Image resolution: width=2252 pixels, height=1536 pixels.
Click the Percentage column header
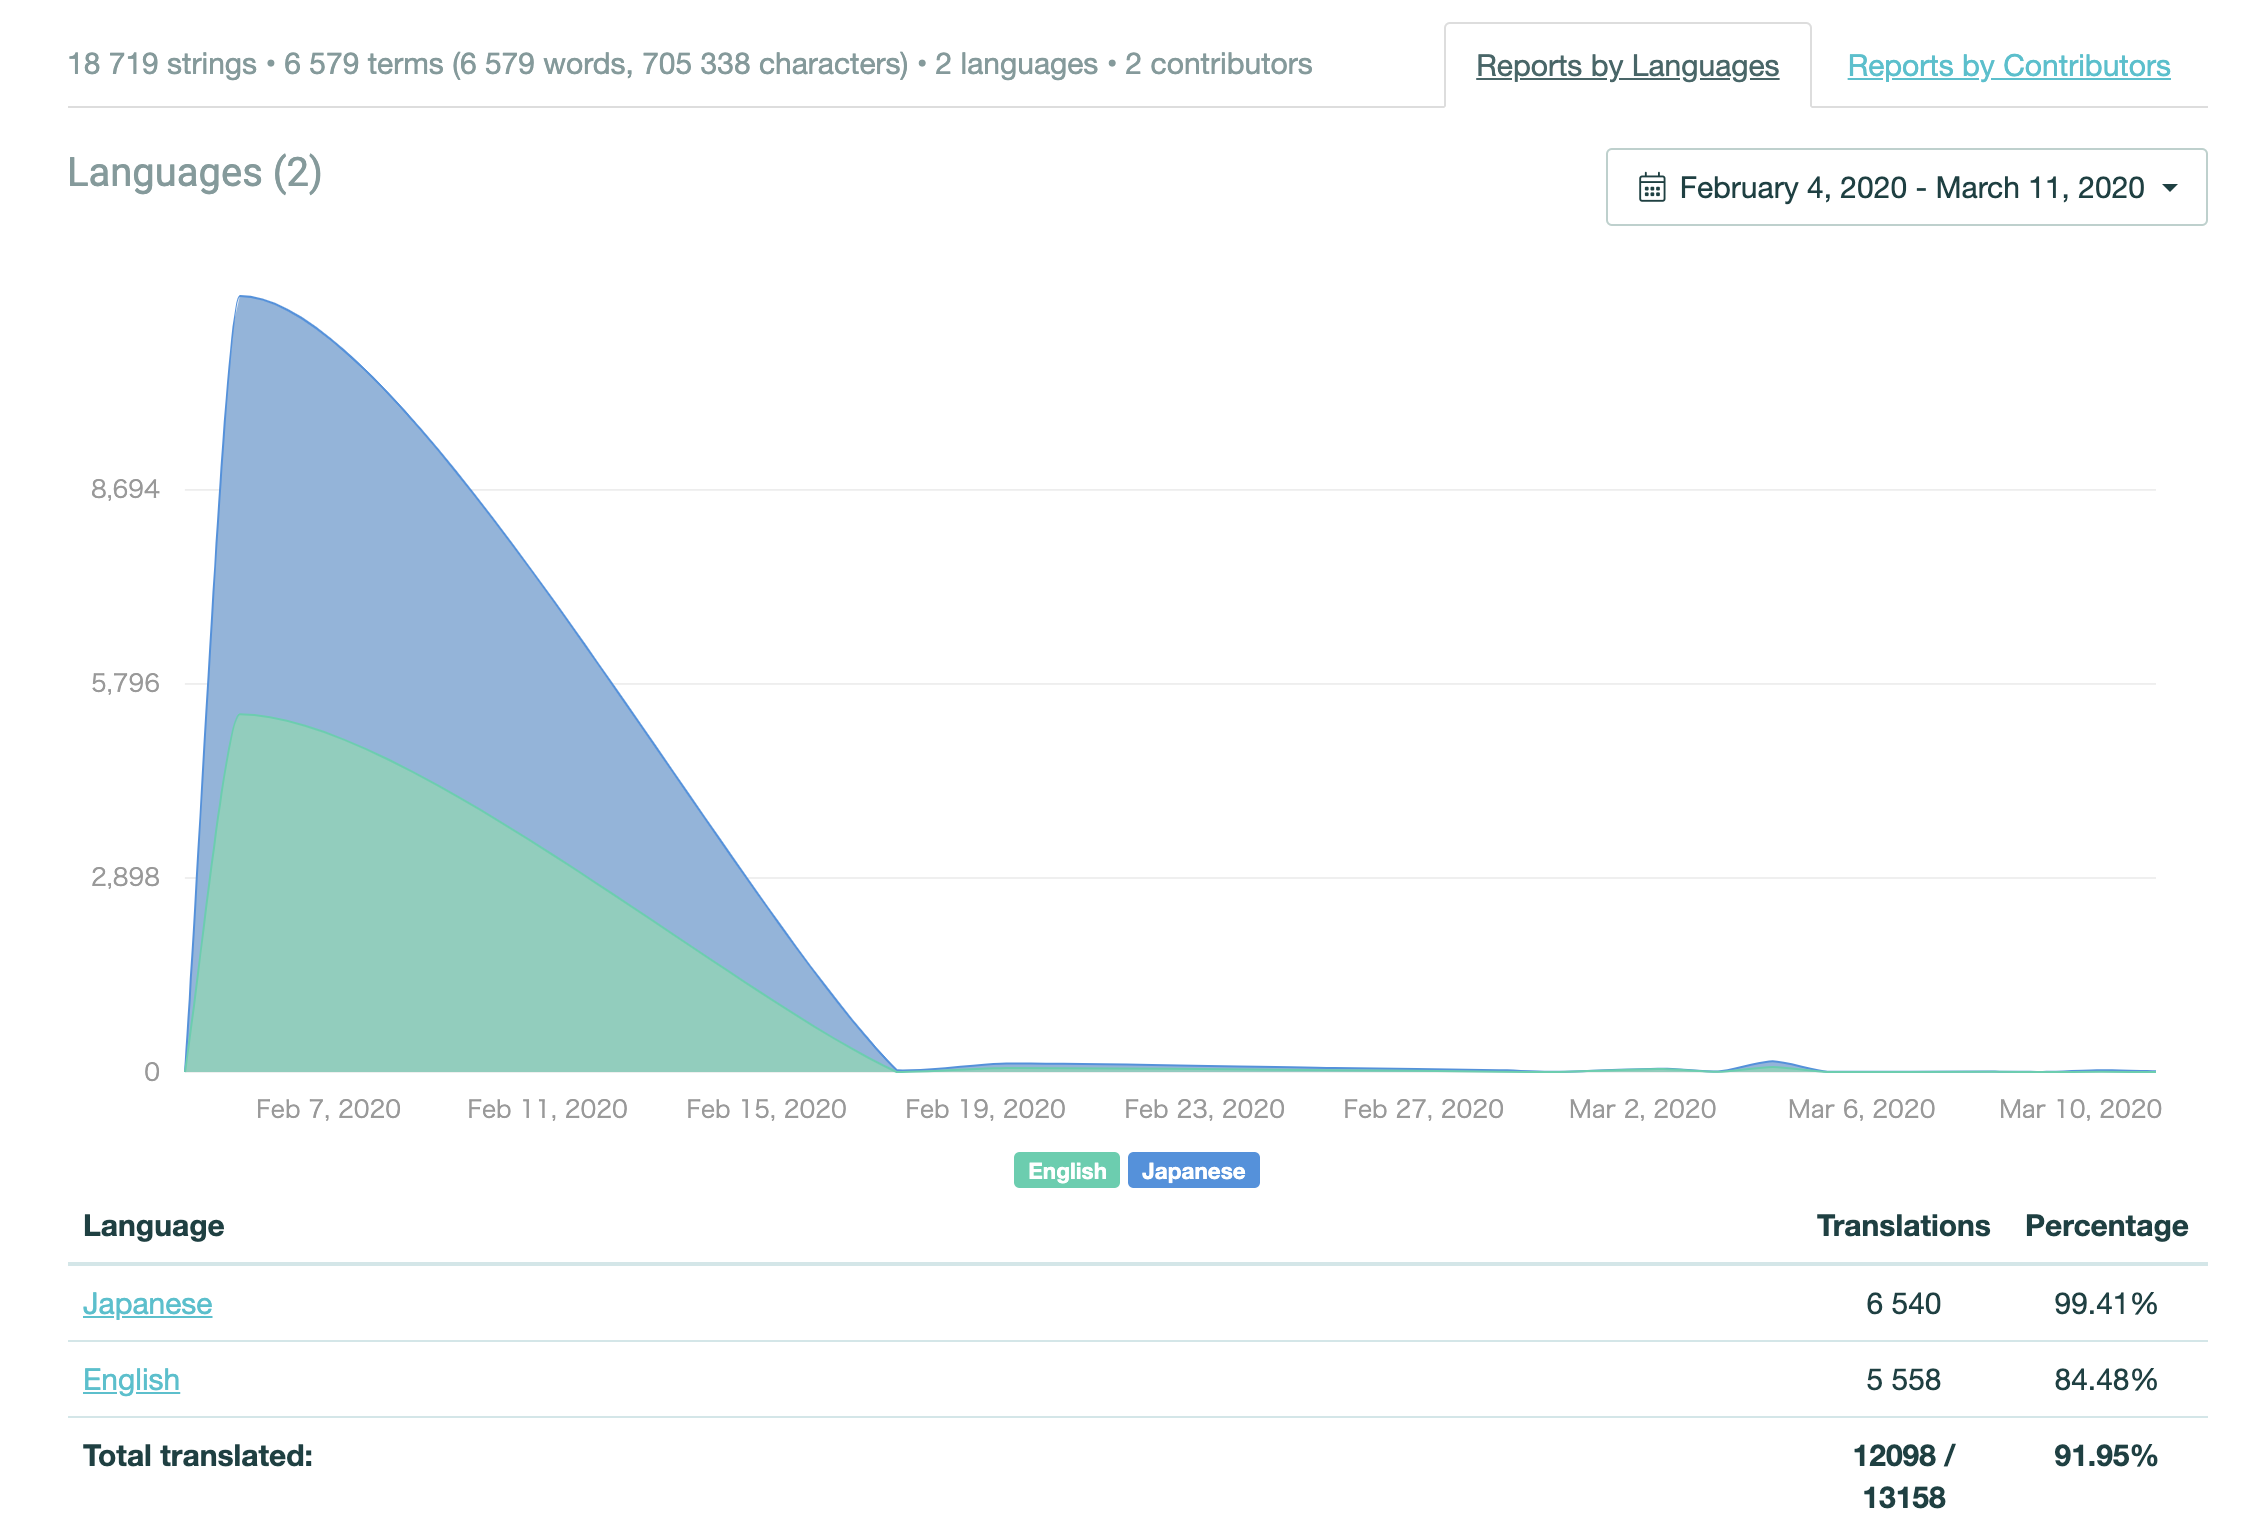(2106, 1226)
